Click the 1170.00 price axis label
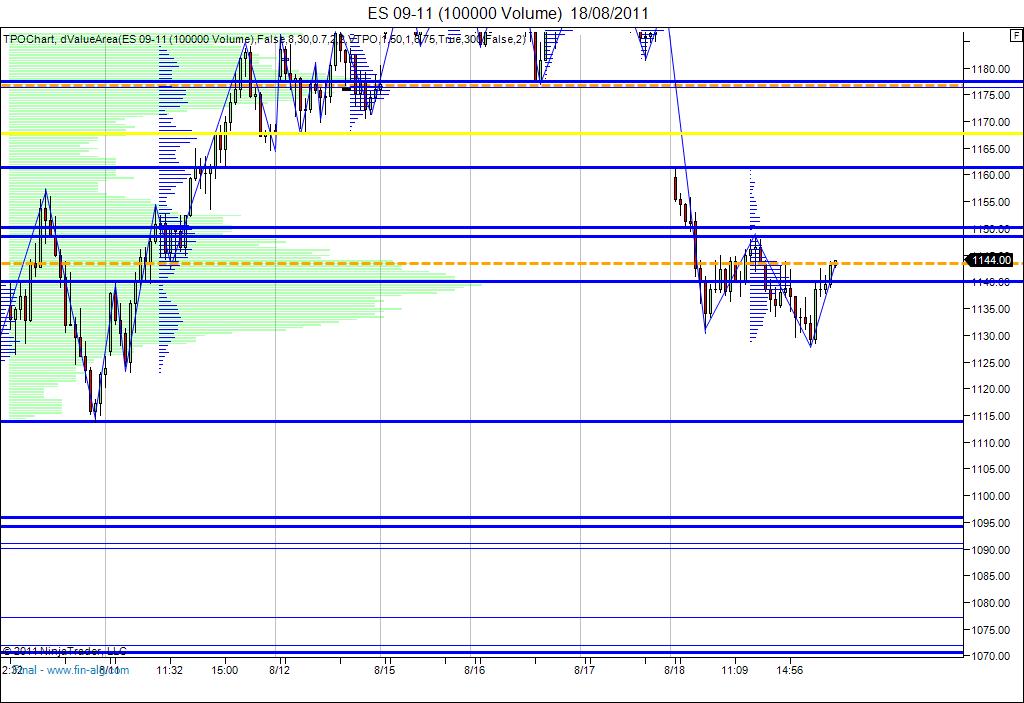Image resolution: width=1024 pixels, height=703 pixels. tap(991, 122)
